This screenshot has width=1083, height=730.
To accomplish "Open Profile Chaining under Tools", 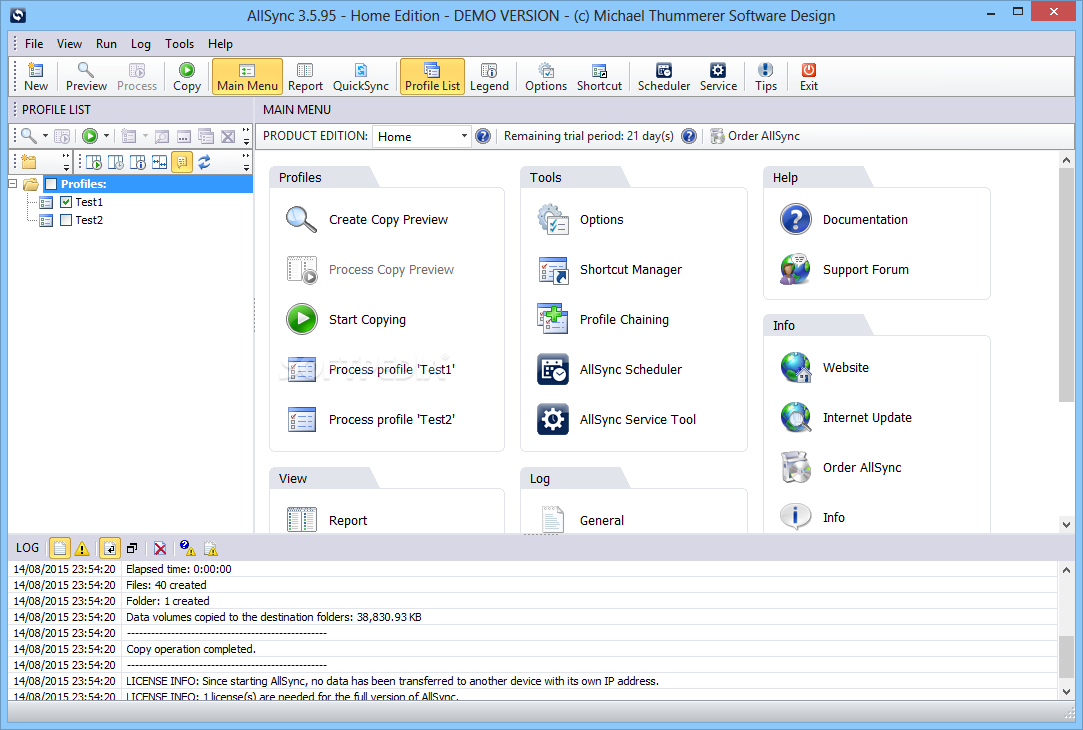I will (x=603, y=319).
